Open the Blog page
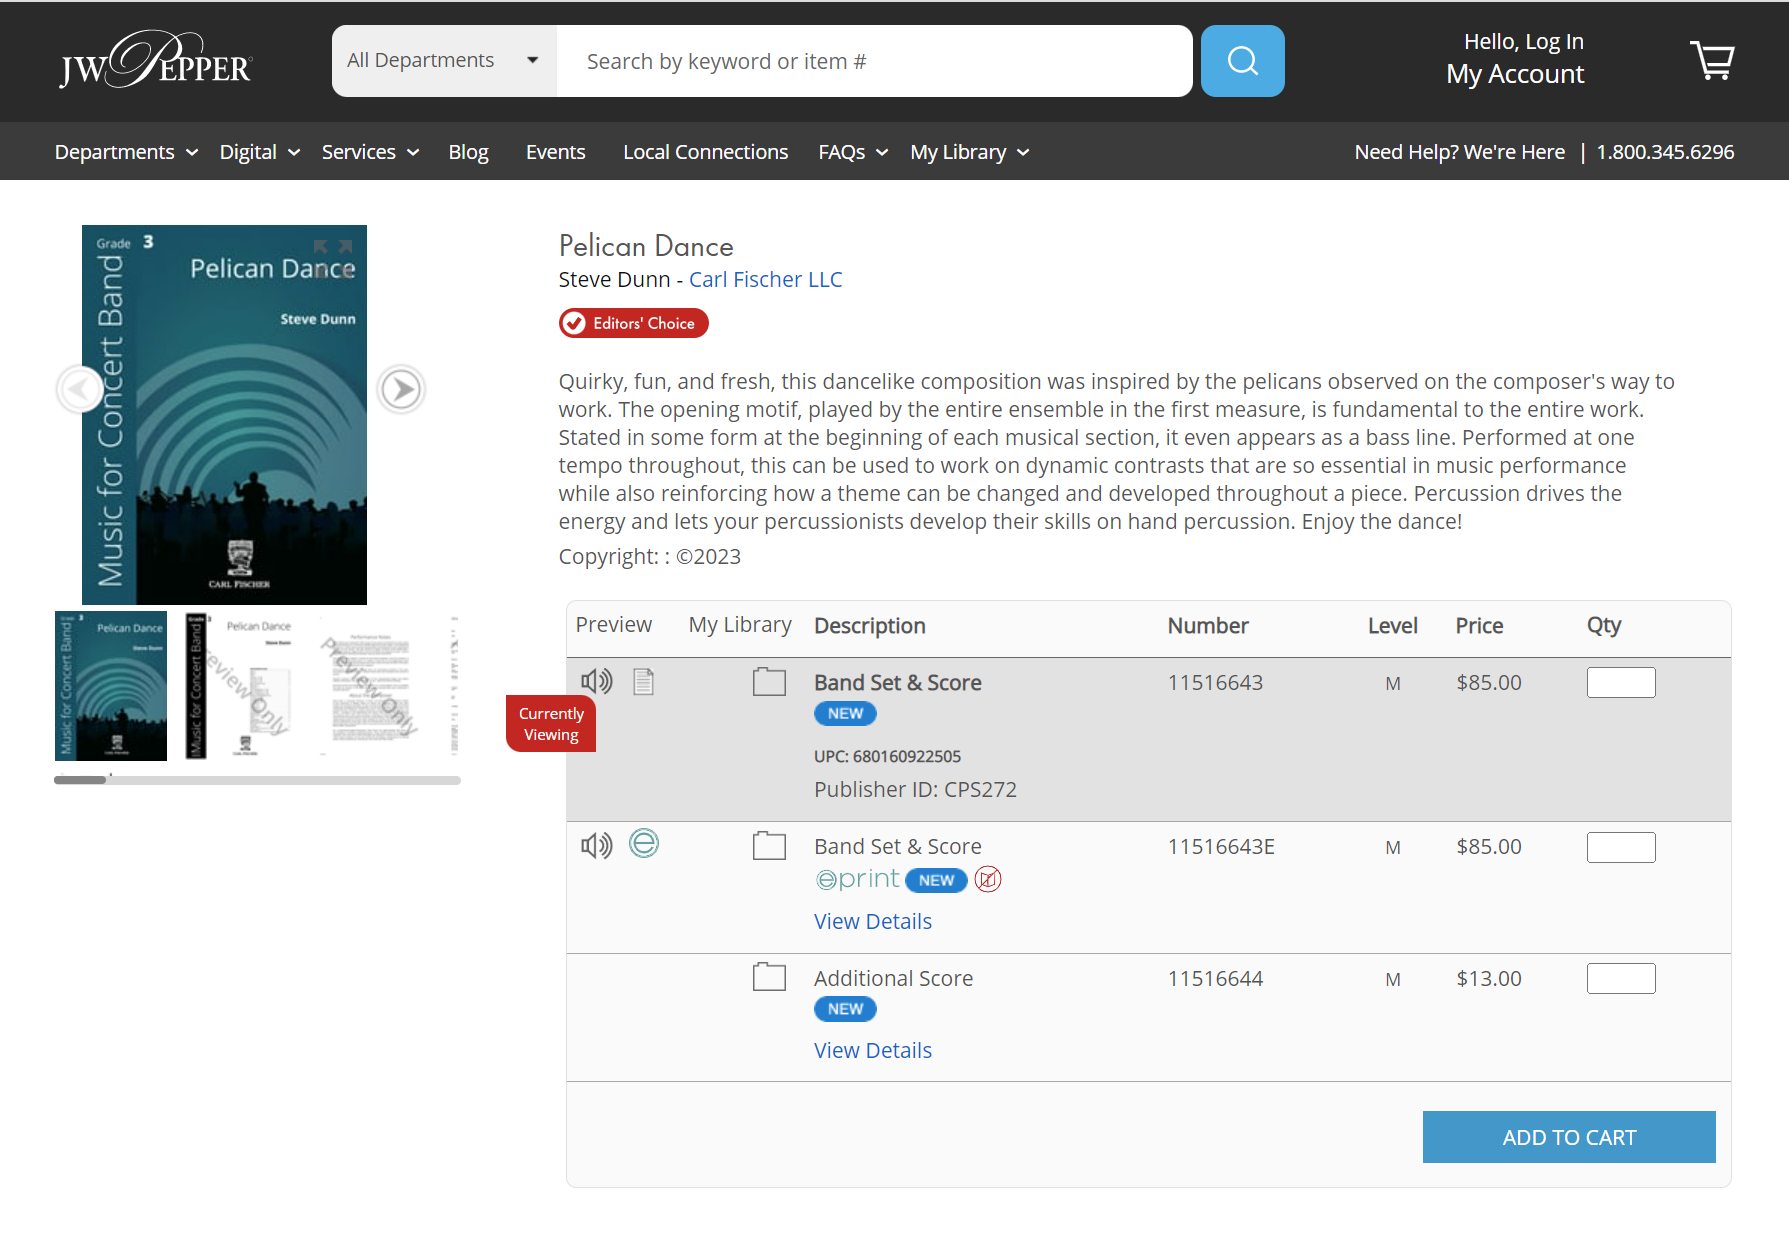Viewport: 1789px width, 1245px height. tap(468, 152)
